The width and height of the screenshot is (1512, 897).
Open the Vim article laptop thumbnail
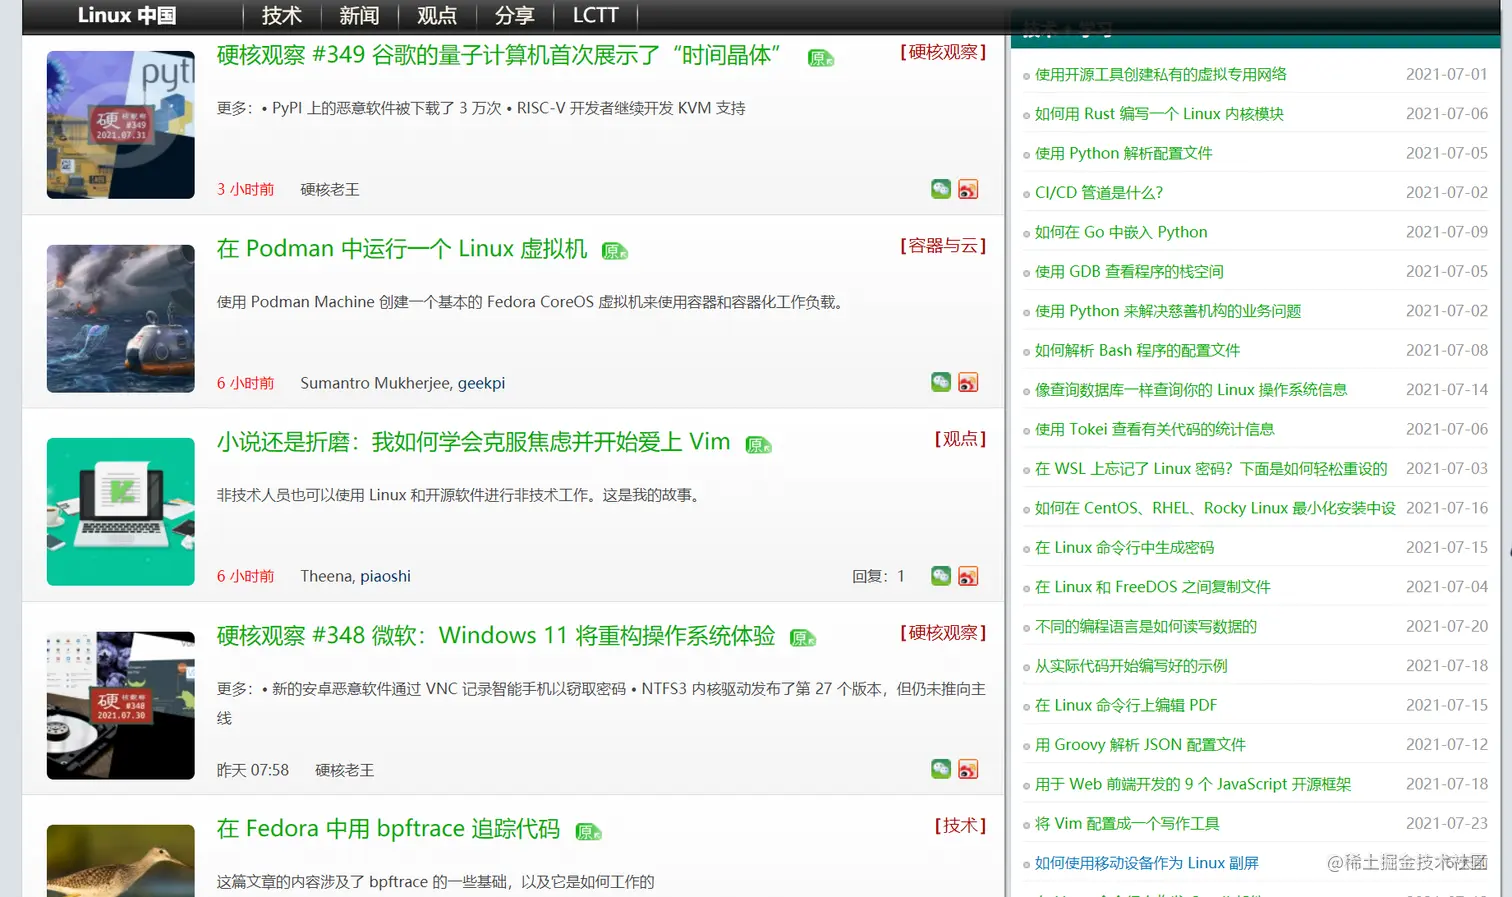tap(121, 511)
